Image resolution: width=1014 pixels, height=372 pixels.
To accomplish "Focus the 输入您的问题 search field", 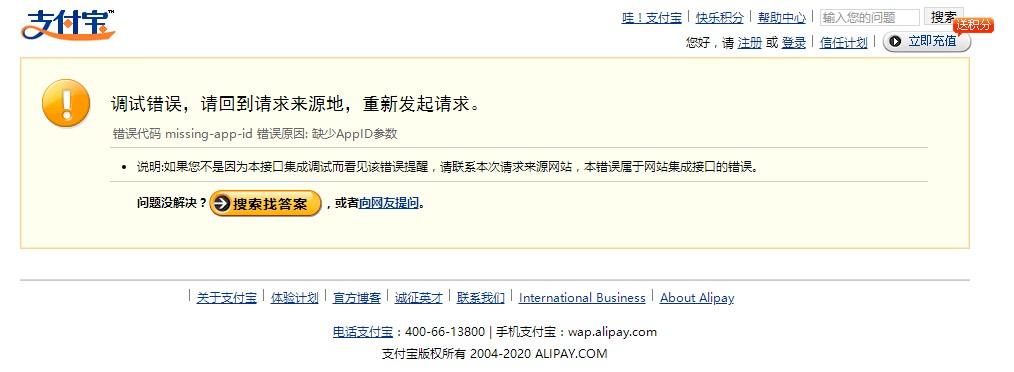I will [x=869, y=17].
